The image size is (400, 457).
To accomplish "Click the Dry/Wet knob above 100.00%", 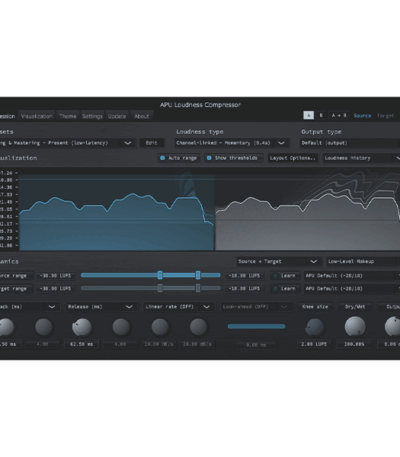I will tap(355, 327).
